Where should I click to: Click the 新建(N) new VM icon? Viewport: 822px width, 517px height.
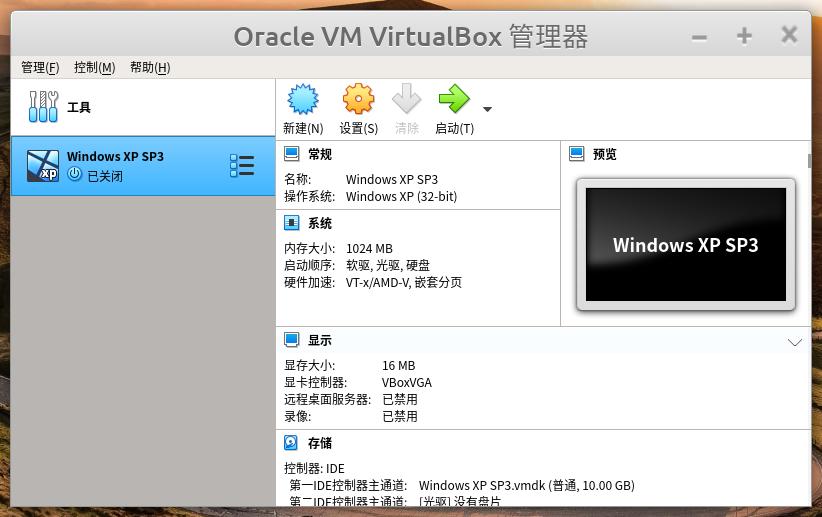303,99
